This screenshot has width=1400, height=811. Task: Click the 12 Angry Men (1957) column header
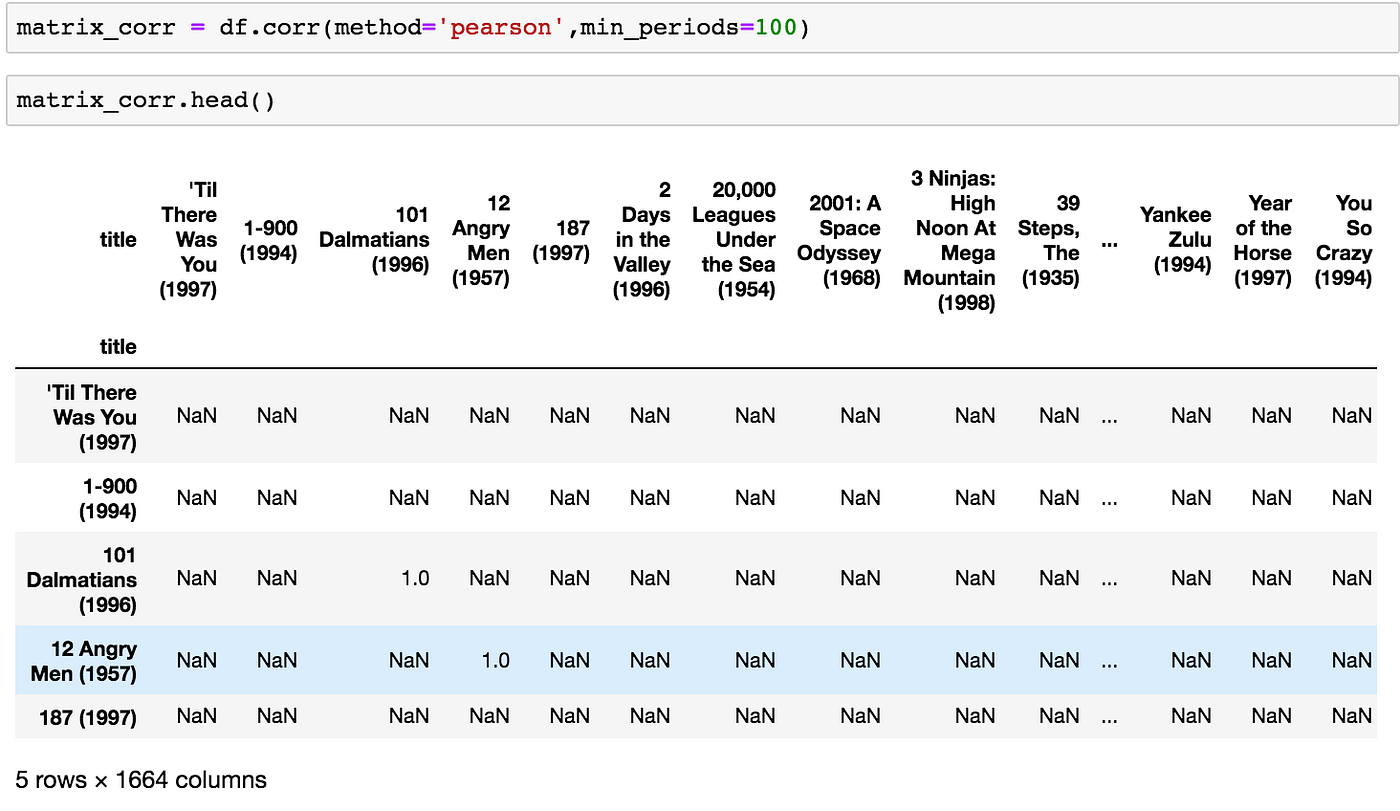(x=482, y=240)
